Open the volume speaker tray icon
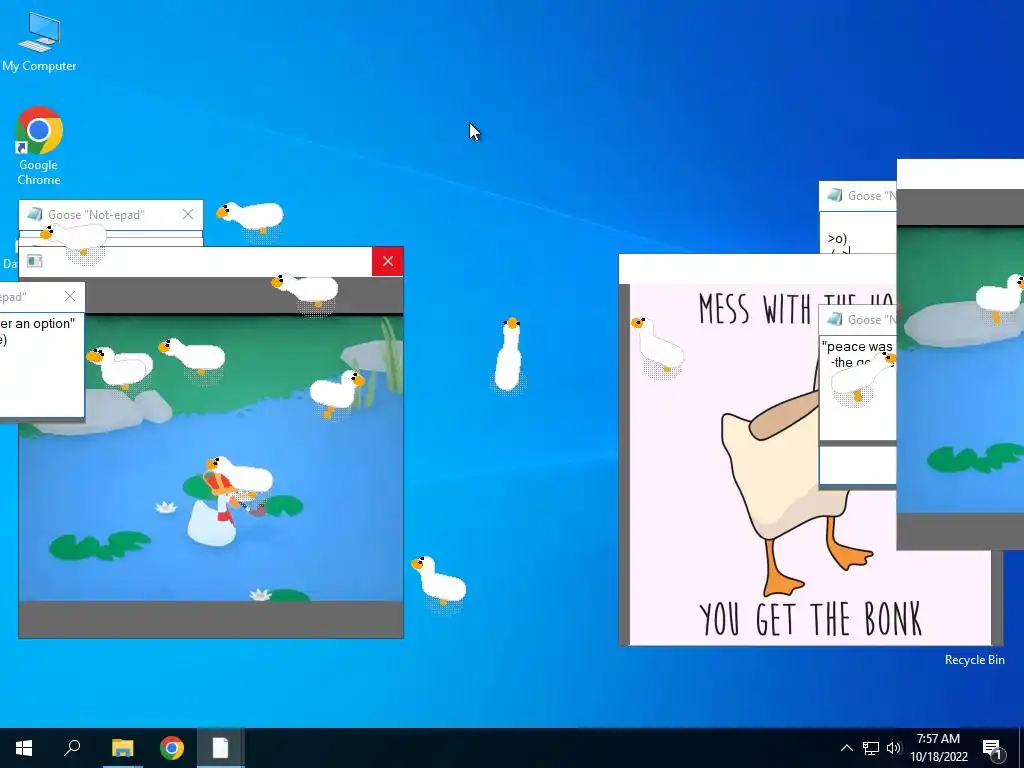Screen dimensions: 1024x768 (x=894, y=748)
